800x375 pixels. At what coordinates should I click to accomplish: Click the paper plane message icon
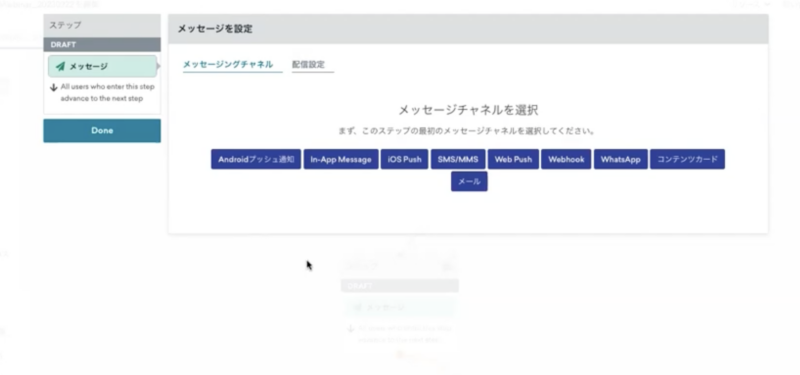click(60, 66)
